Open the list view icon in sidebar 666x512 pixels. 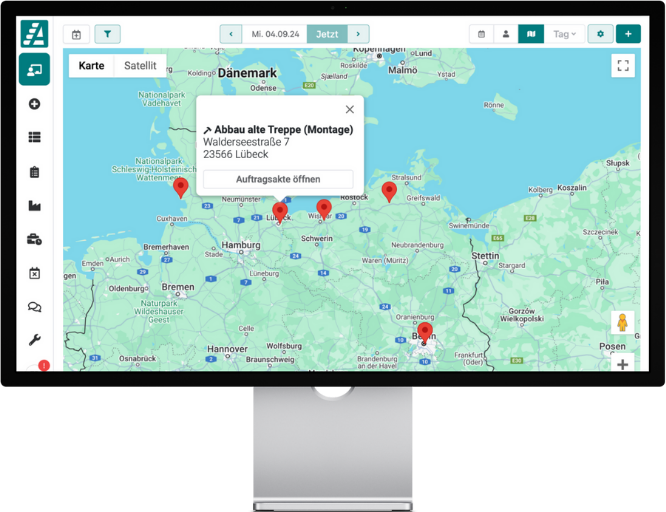click(x=34, y=138)
